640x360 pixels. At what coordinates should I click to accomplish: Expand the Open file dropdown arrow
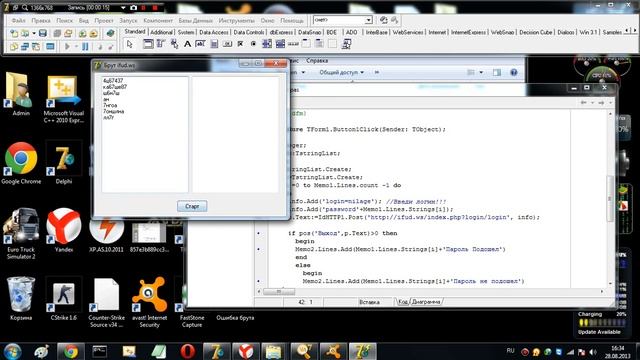(34, 33)
